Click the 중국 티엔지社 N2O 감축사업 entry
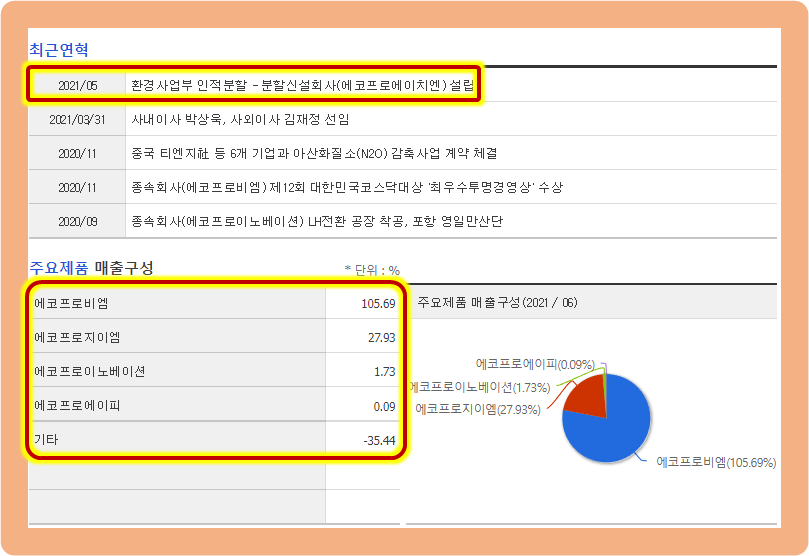 [314, 154]
